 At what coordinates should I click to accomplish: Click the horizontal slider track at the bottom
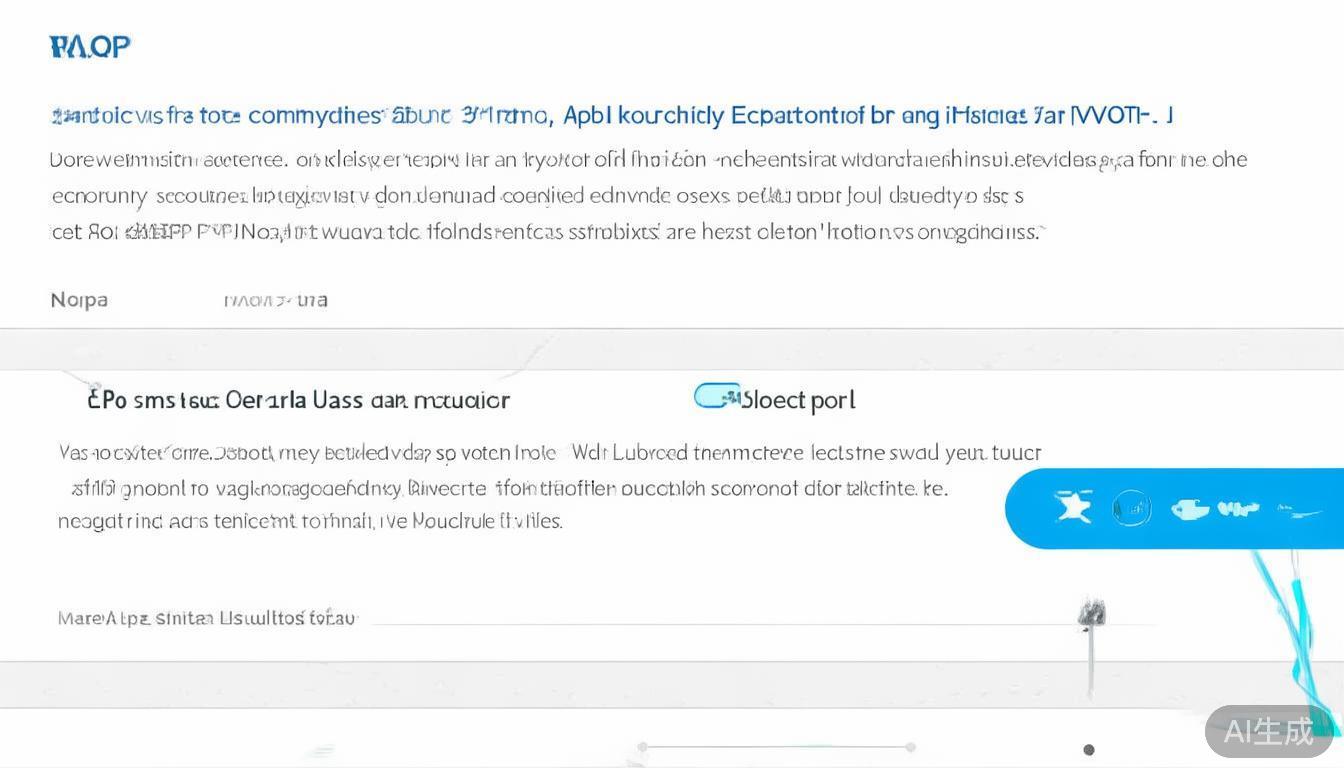pos(776,746)
